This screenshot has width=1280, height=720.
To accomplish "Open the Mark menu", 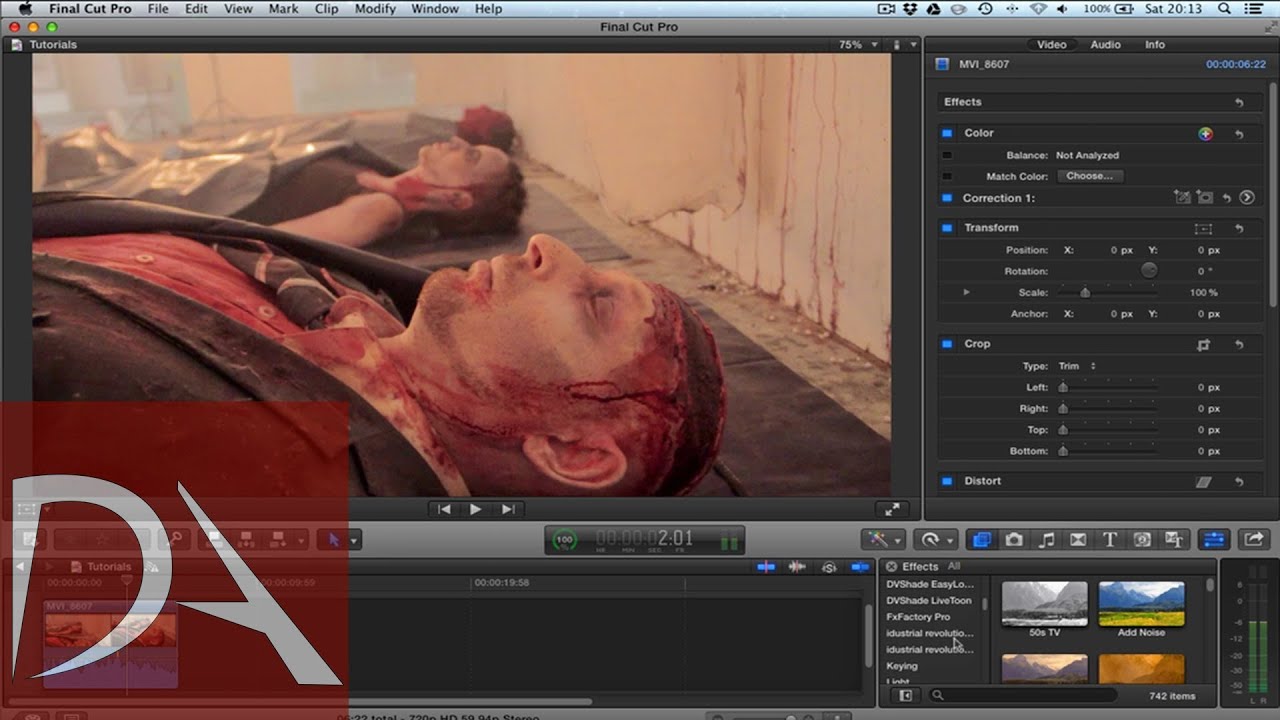I will point(283,8).
